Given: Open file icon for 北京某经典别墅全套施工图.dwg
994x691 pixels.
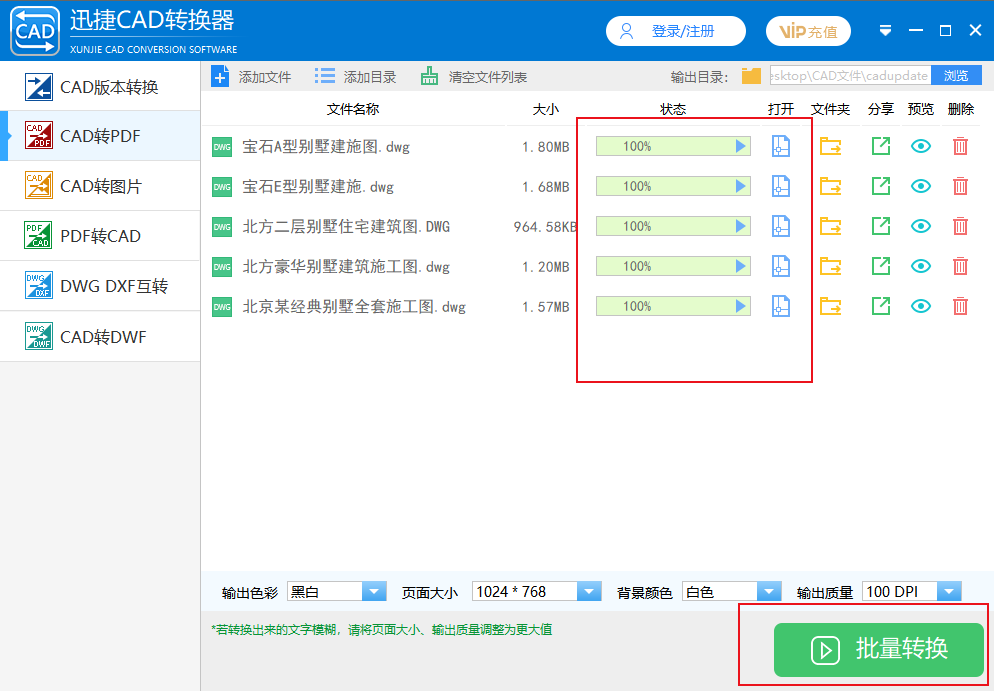Looking at the screenshot, I should point(780,306).
